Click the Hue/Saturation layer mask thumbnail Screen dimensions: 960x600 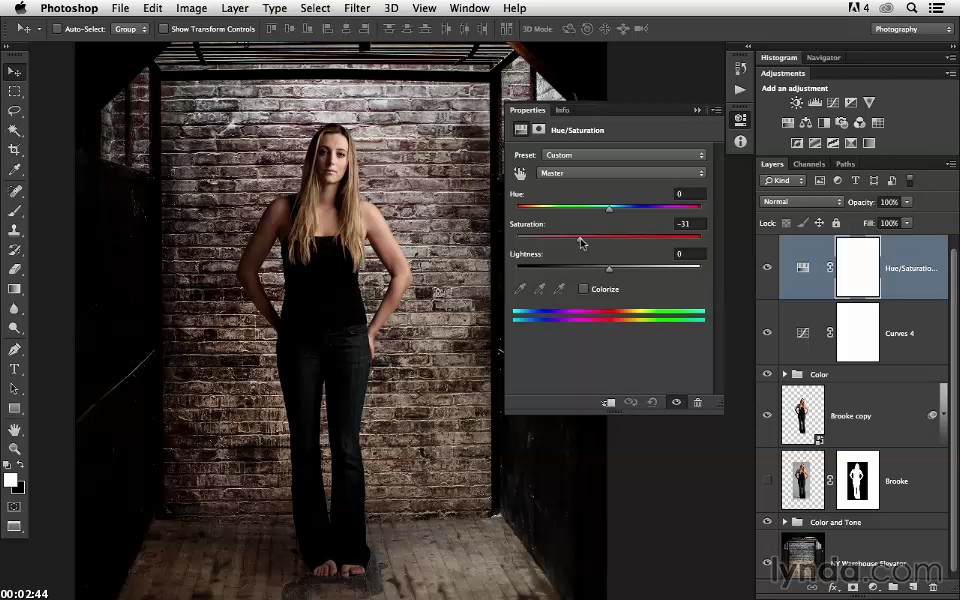tap(858, 268)
